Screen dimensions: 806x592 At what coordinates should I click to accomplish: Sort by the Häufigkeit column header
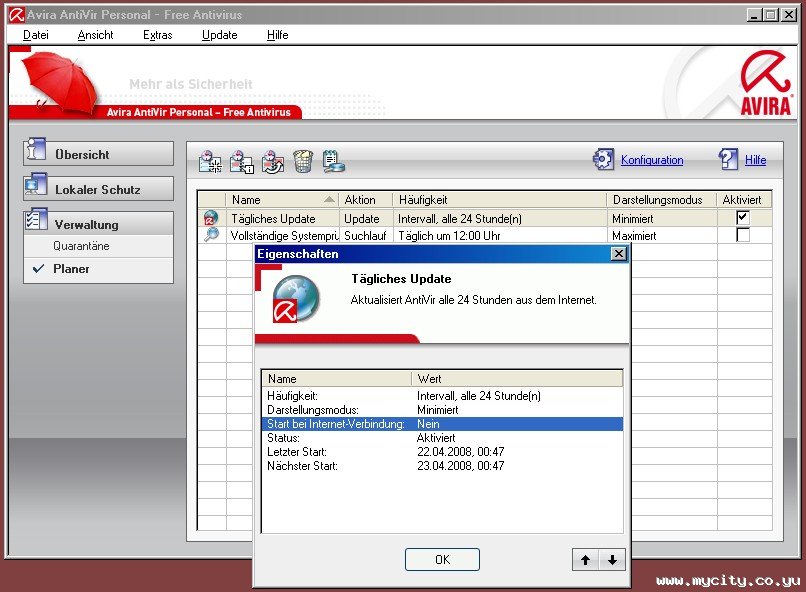(x=500, y=199)
